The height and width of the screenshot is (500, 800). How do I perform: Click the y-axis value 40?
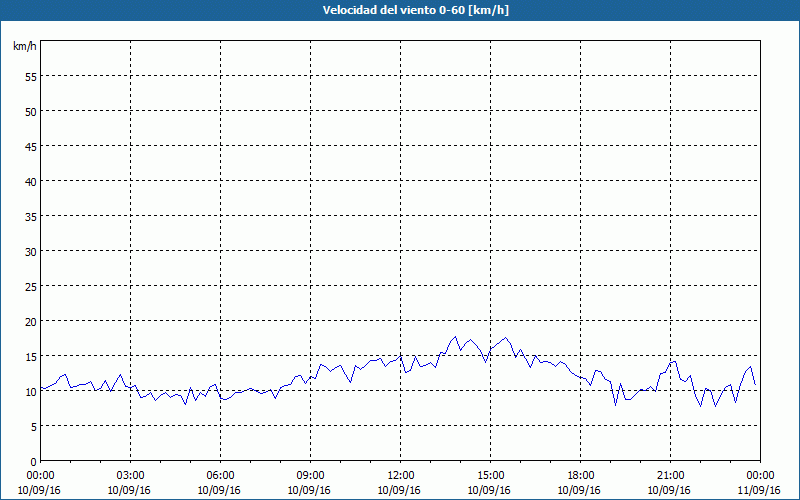31,182
